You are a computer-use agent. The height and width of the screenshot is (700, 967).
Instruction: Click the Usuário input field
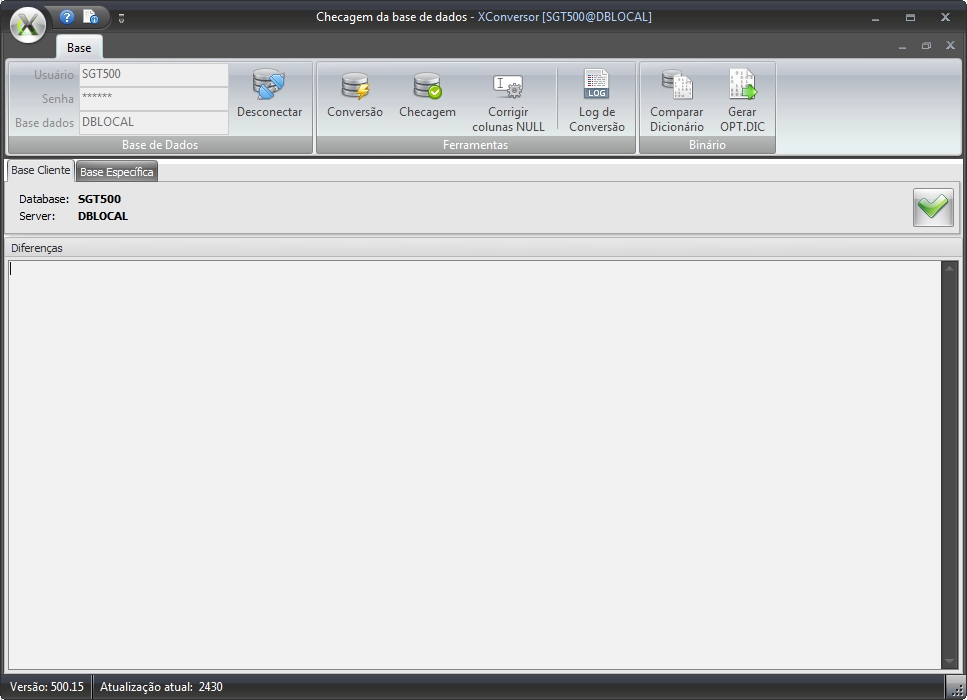153,75
